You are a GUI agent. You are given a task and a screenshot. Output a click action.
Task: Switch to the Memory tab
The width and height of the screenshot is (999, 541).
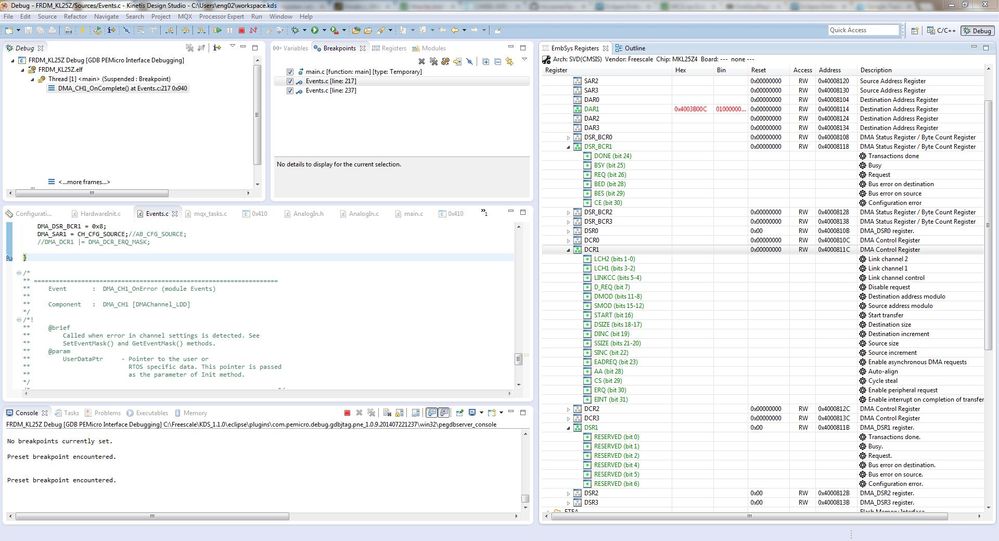(x=190, y=413)
